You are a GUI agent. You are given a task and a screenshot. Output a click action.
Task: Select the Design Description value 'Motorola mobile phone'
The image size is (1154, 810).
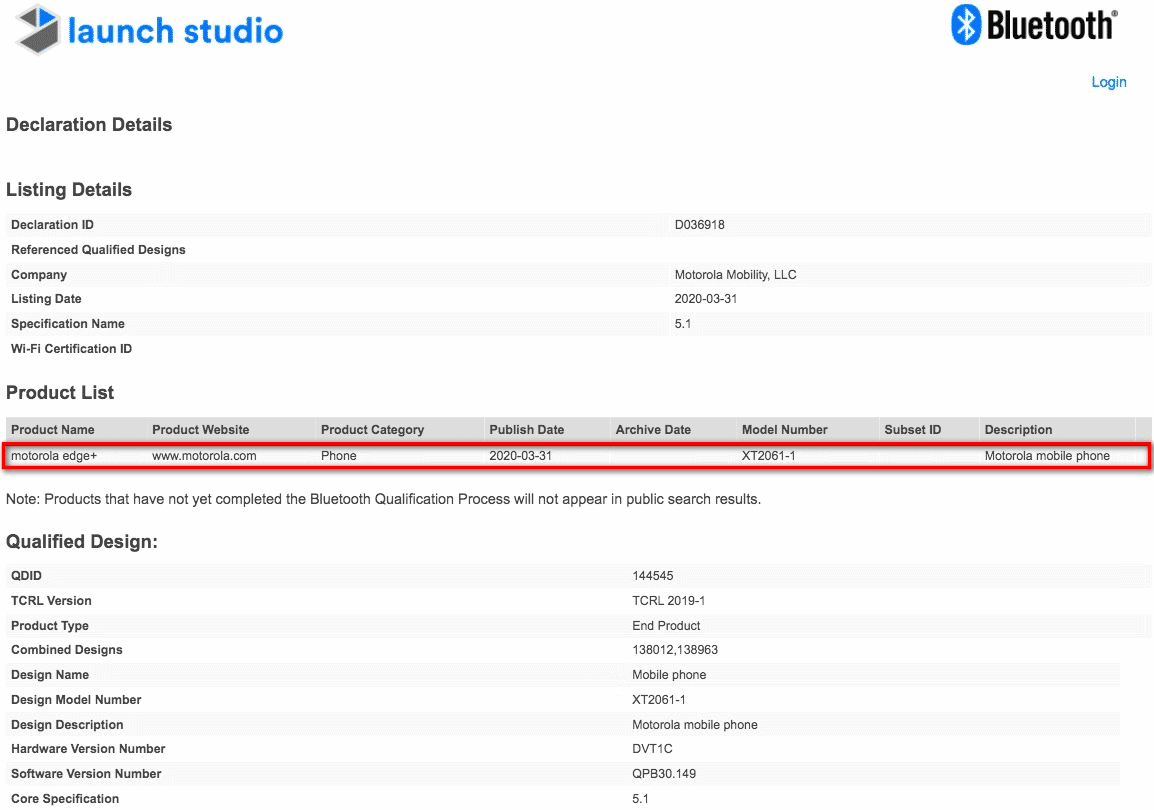tap(695, 725)
